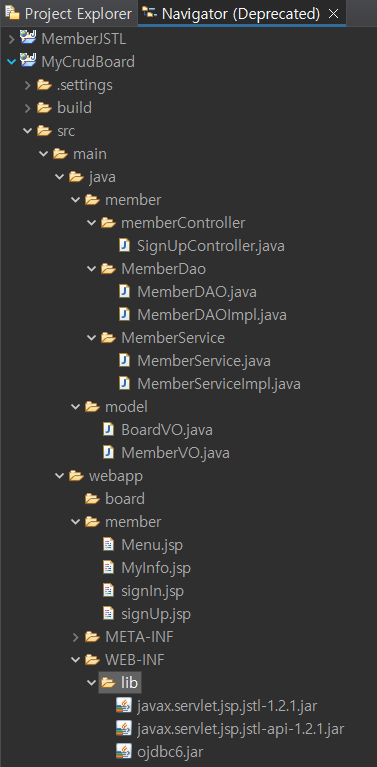Image resolution: width=377 pixels, height=767 pixels.
Task: Expand the build folder
Action: click(x=28, y=108)
